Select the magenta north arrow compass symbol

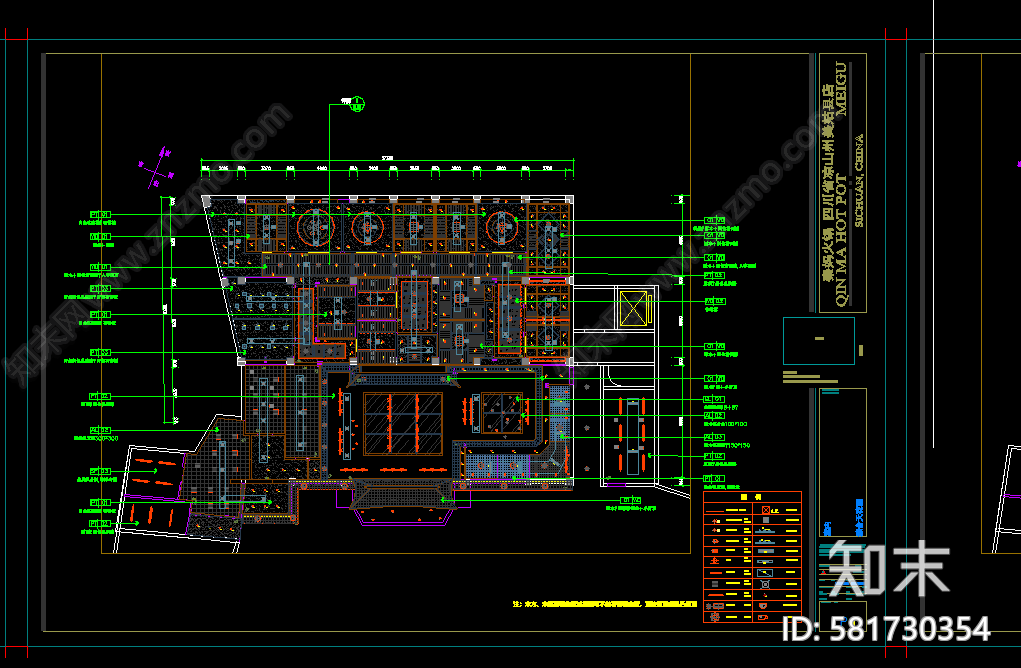click(x=157, y=167)
